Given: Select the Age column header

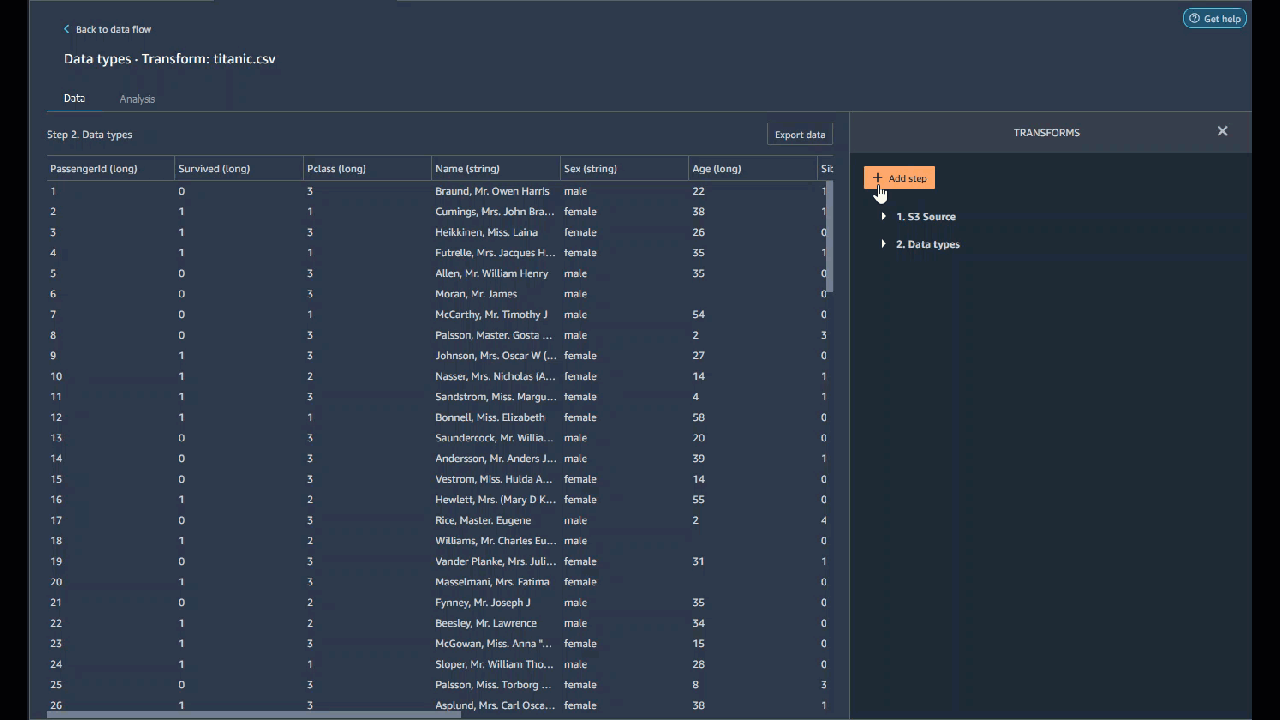Looking at the screenshot, I should pyautogui.click(x=716, y=169).
